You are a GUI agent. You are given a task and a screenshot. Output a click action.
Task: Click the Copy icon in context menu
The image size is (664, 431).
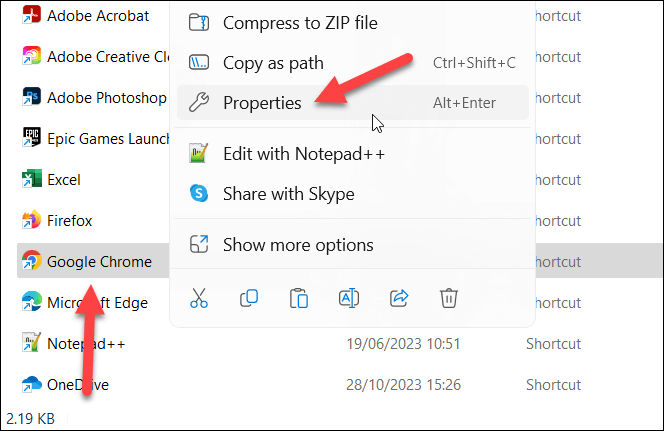[249, 297]
